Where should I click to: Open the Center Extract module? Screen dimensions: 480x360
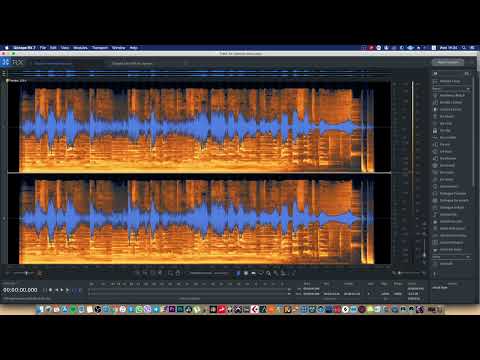tap(452, 109)
